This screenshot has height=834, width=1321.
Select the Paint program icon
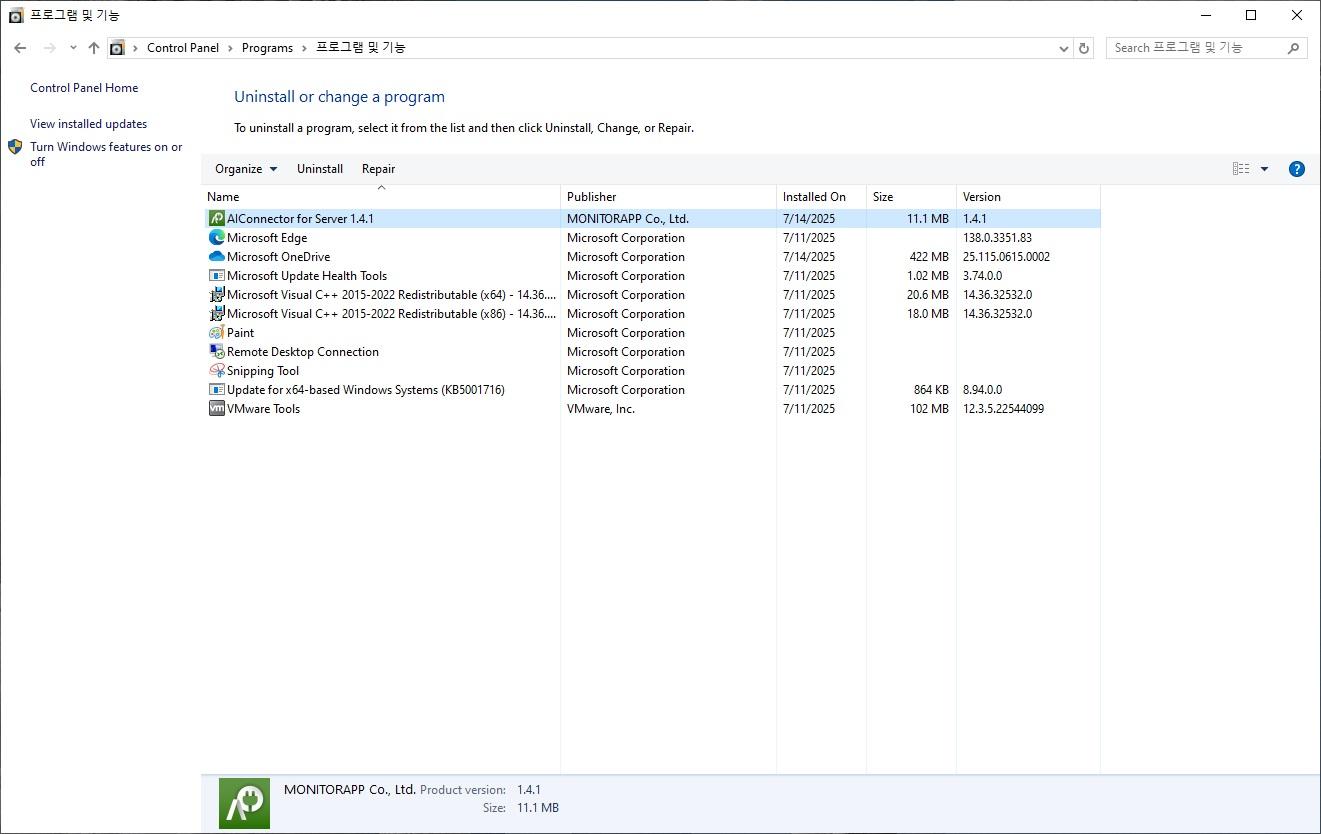[x=216, y=332]
